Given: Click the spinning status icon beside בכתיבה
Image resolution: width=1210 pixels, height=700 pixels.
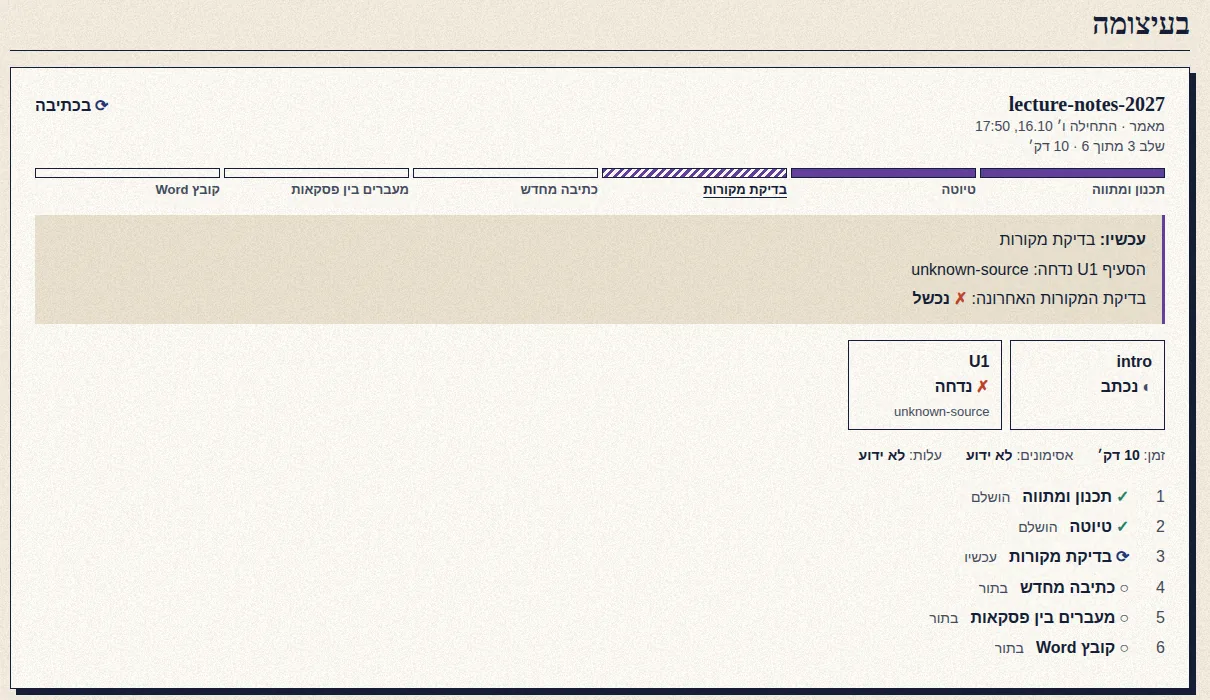Looking at the screenshot, I should 101,105.
